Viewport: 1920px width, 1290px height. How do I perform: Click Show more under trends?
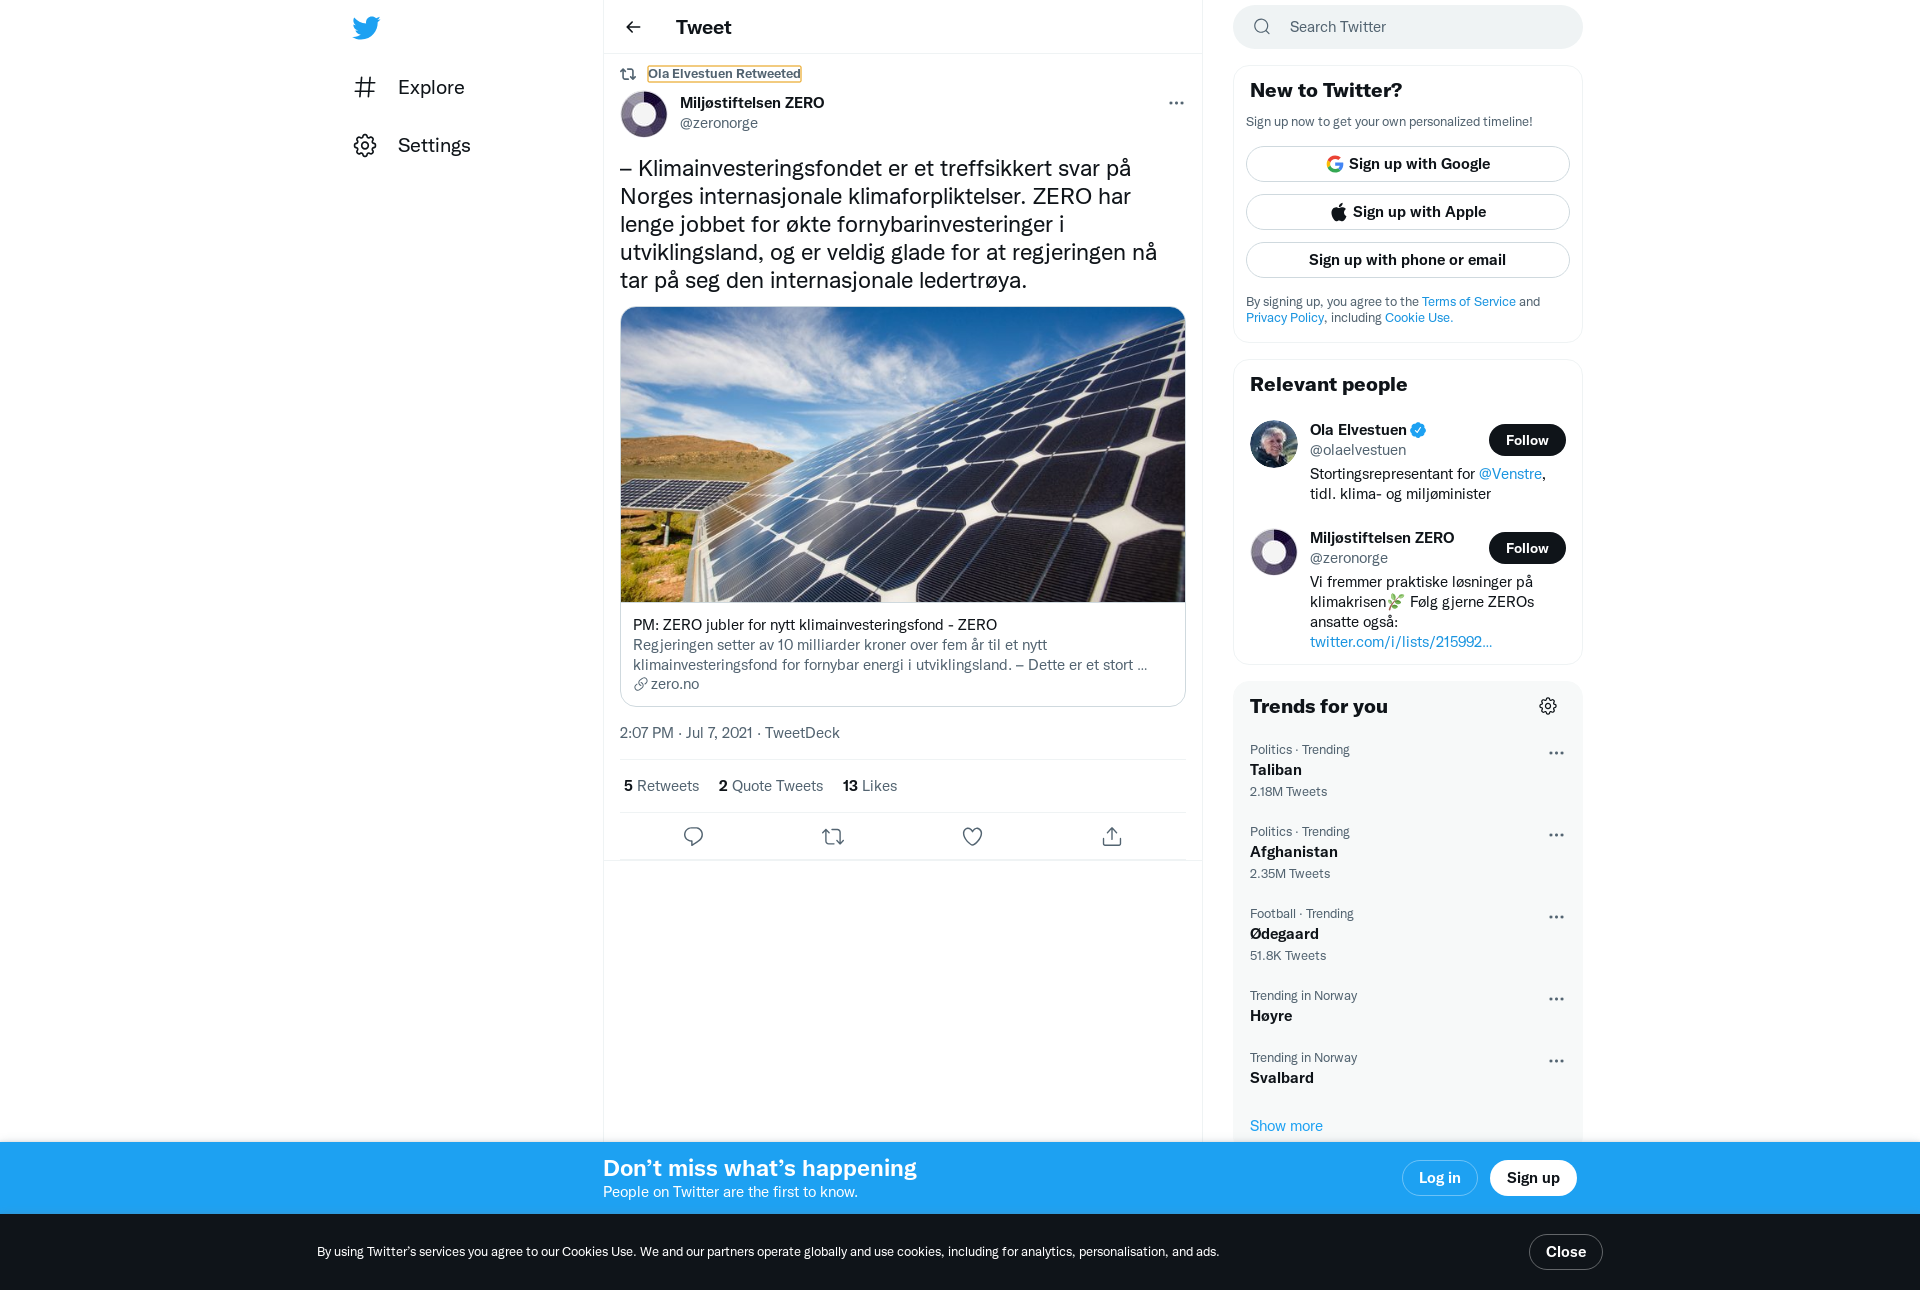[x=1286, y=1126]
